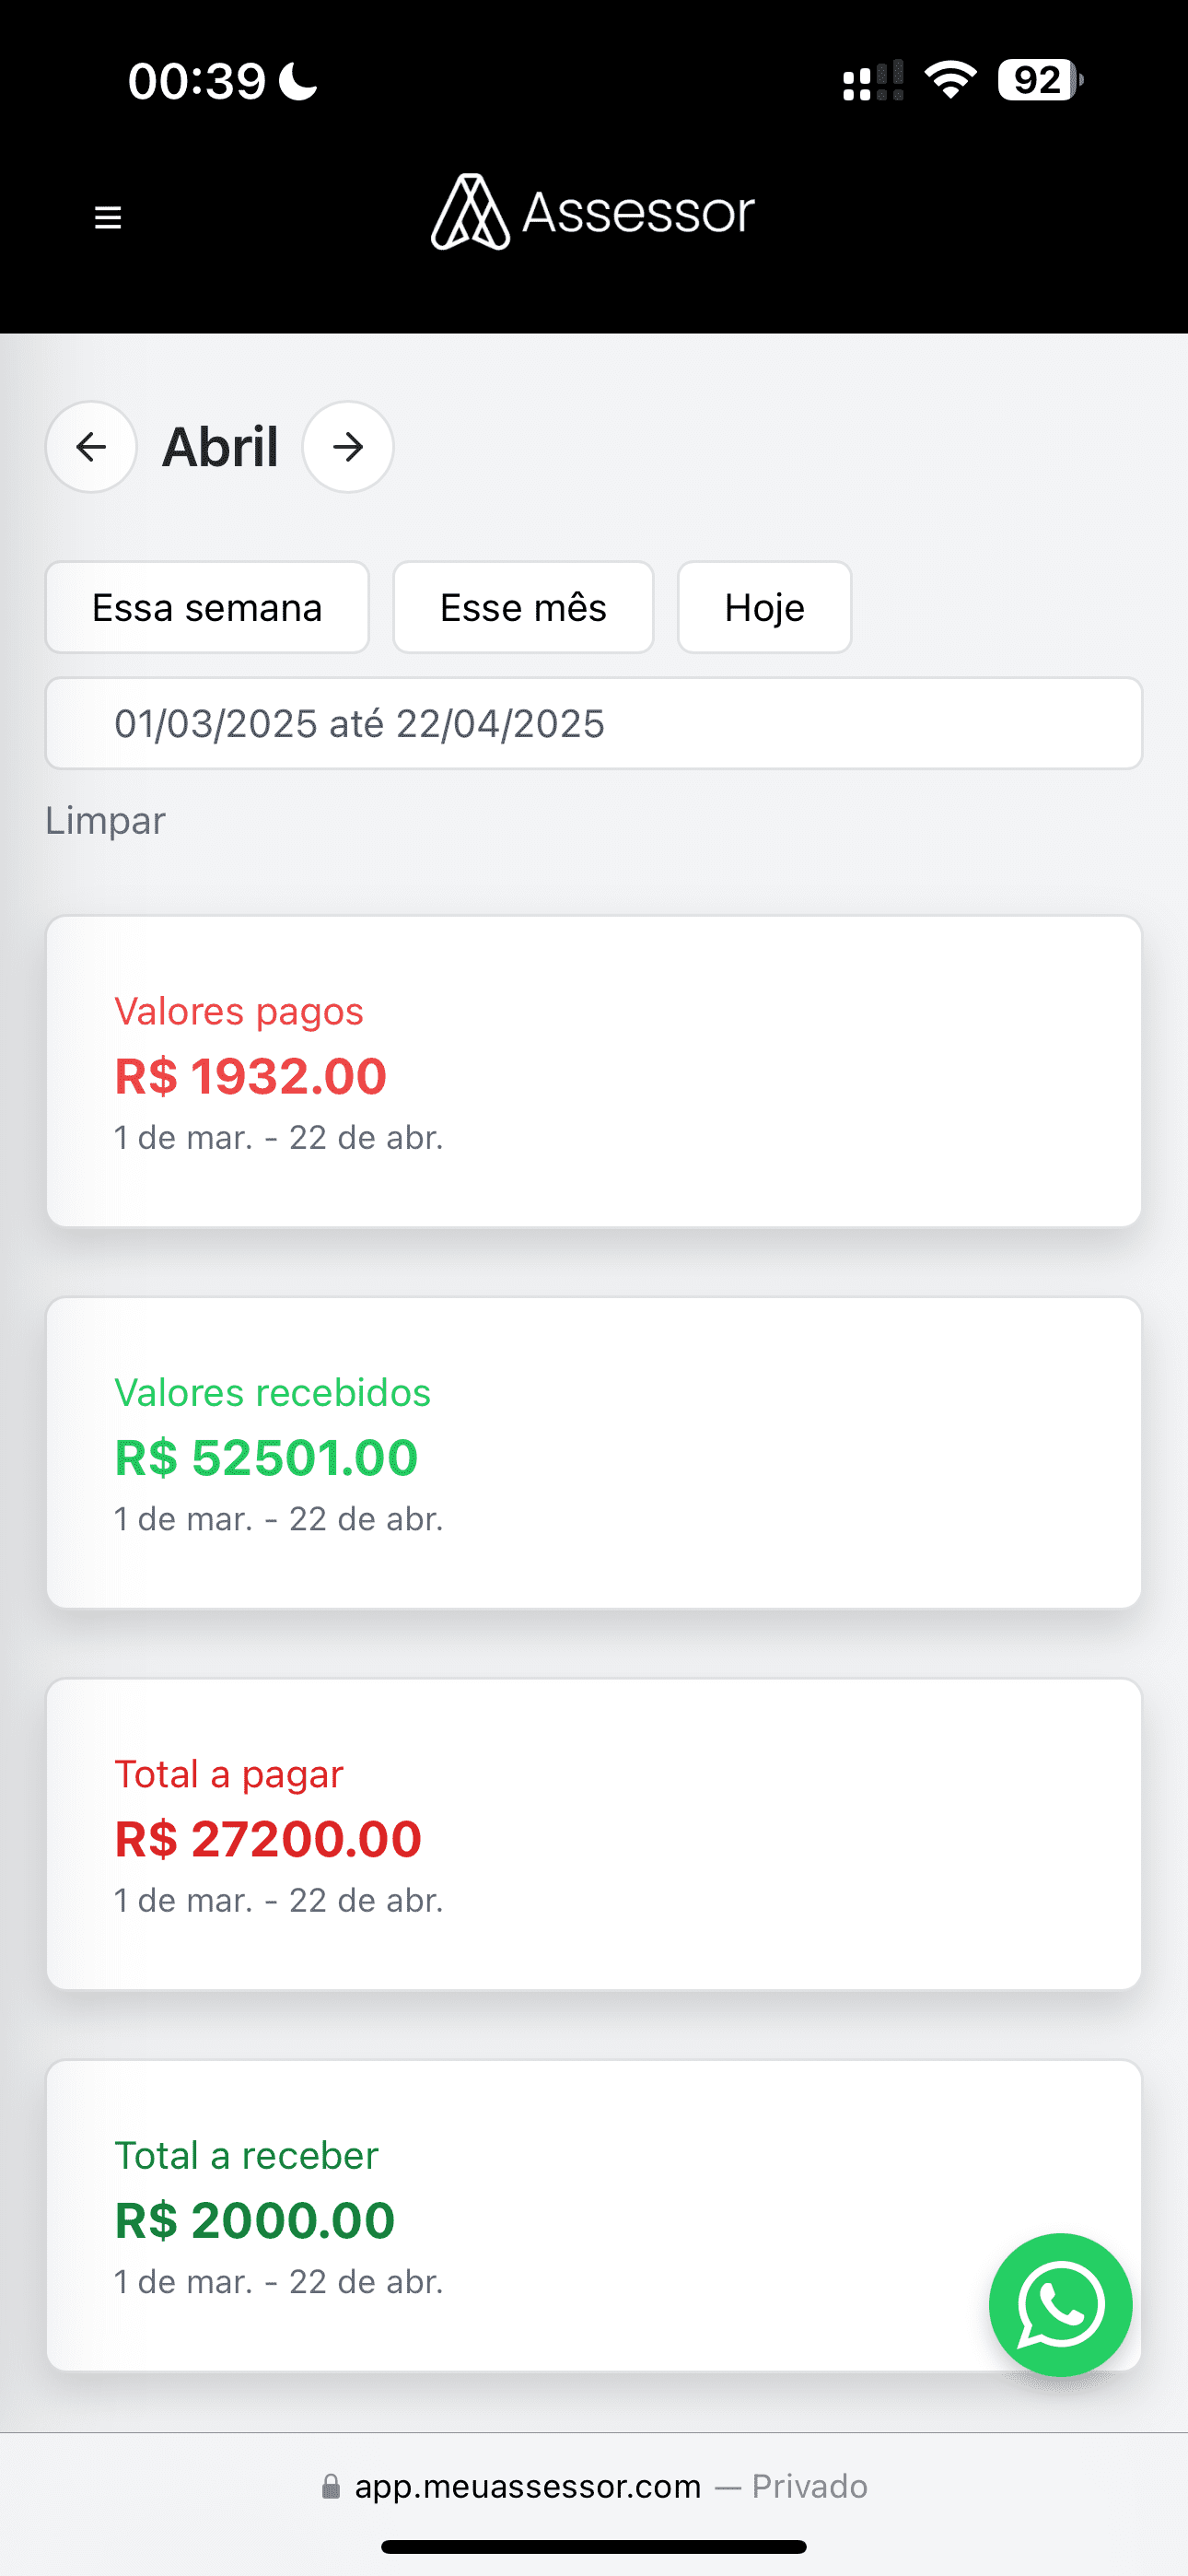Open the Valores pagos card
The image size is (1188, 2576).
[x=593, y=1072]
